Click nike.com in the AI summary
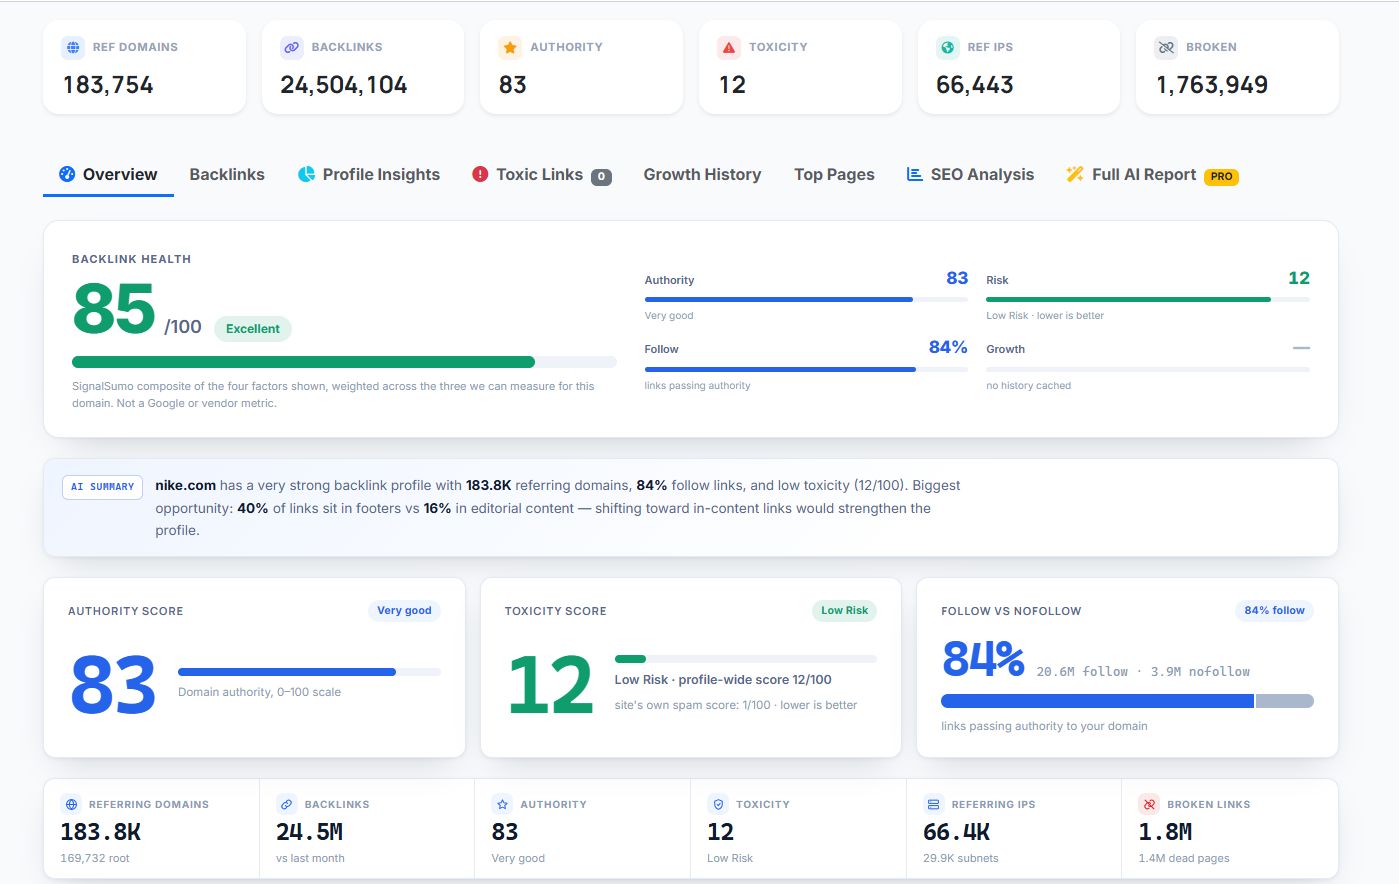 (185, 485)
